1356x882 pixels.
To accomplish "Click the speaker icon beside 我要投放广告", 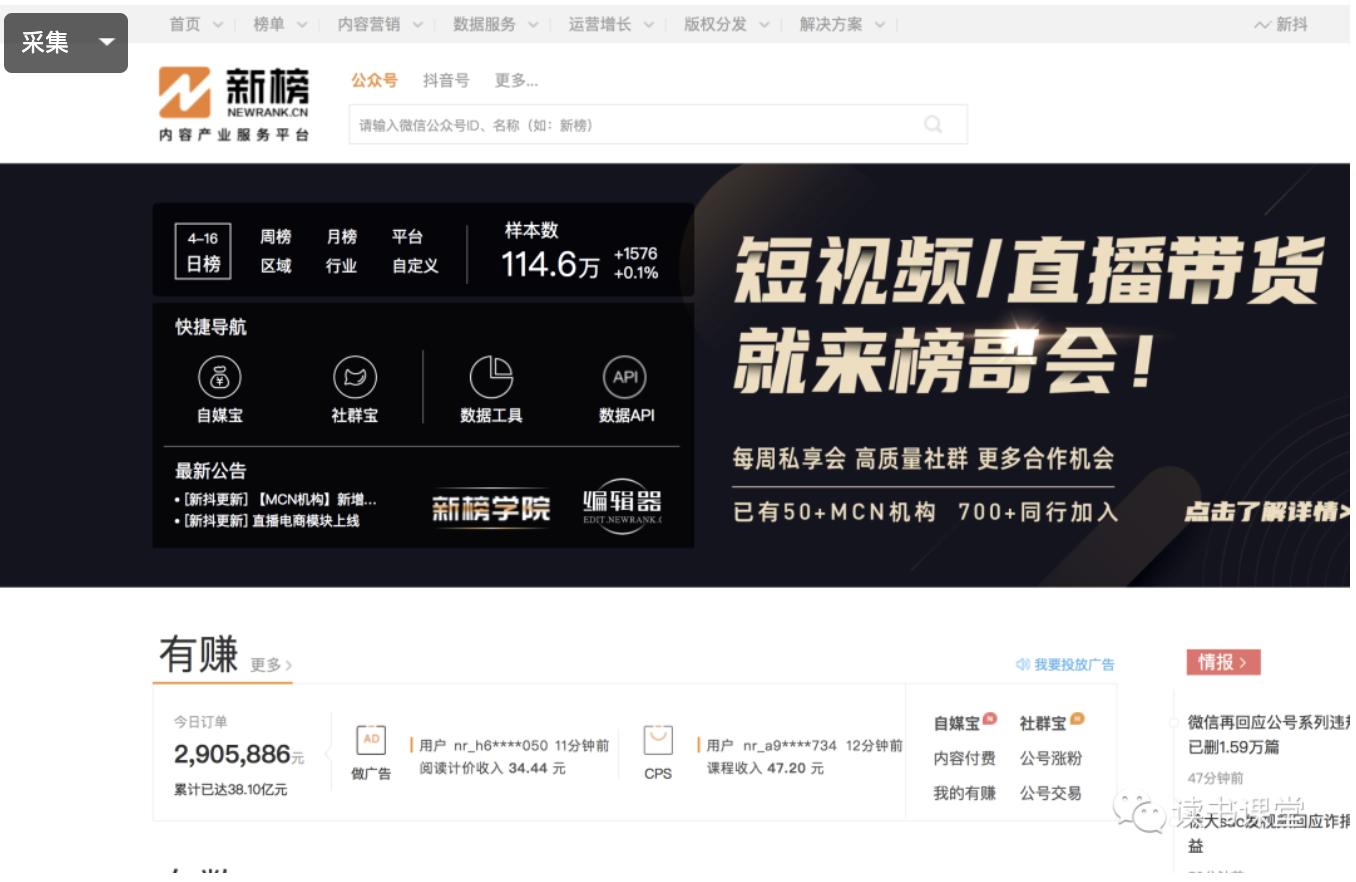I will click(1022, 664).
